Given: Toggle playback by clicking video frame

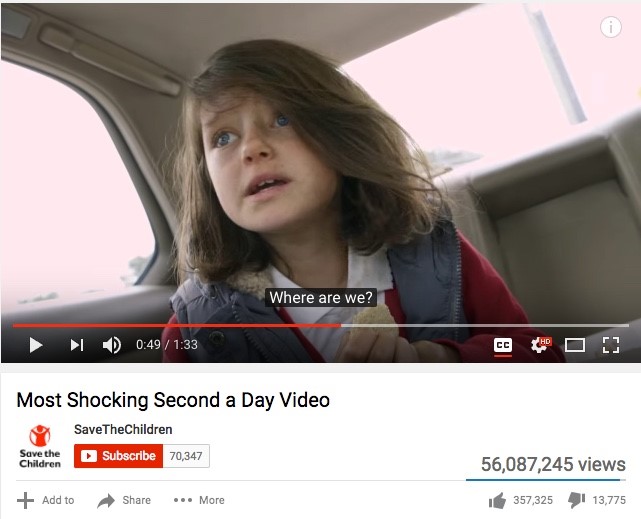Looking at the screenshot, I should 320,163.
